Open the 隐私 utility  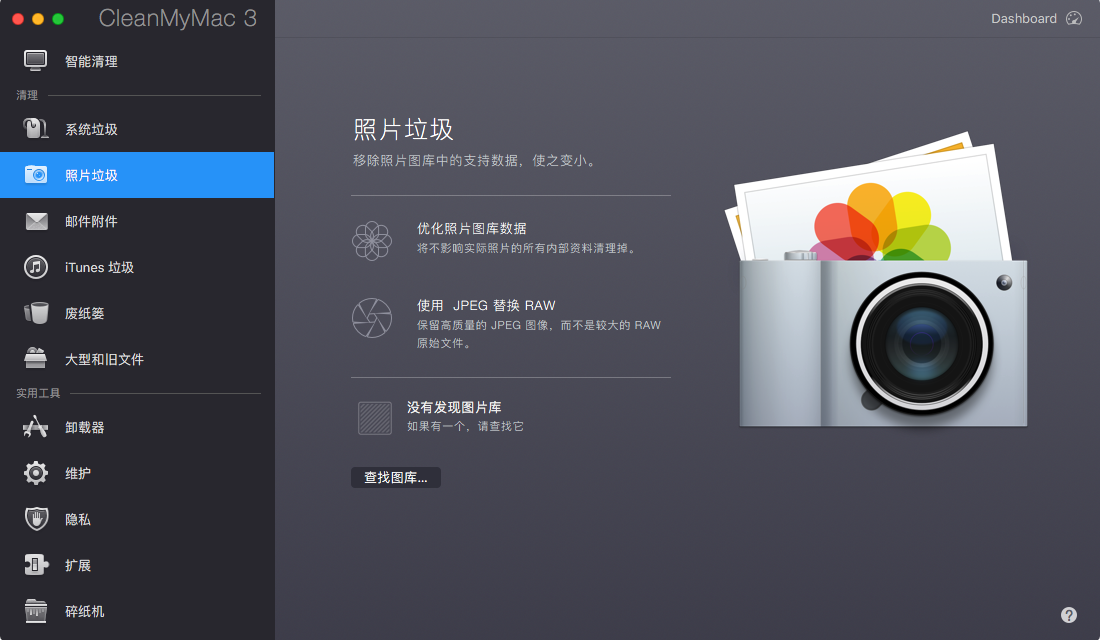pos(137,519)
